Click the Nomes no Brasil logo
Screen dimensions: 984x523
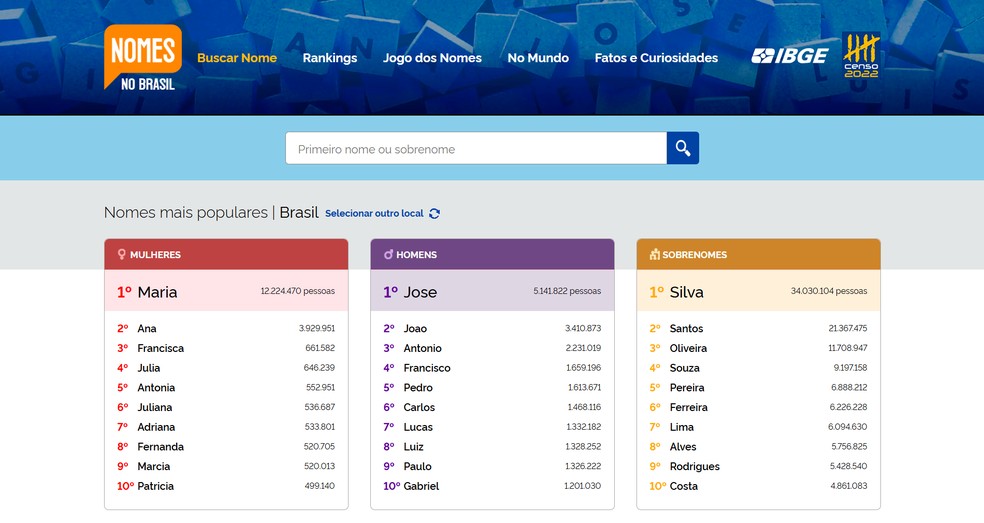[142, 57]
